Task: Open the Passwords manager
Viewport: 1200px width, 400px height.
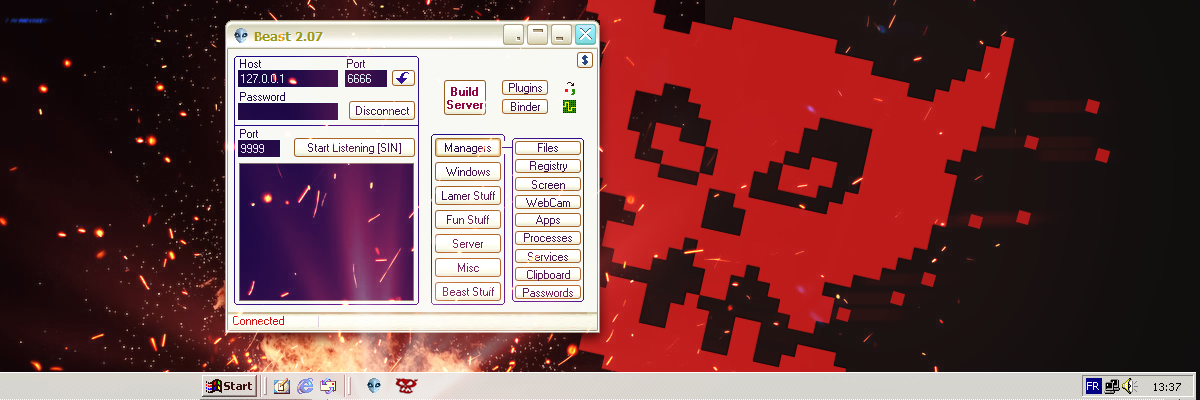Action: (x=547, y=293)
